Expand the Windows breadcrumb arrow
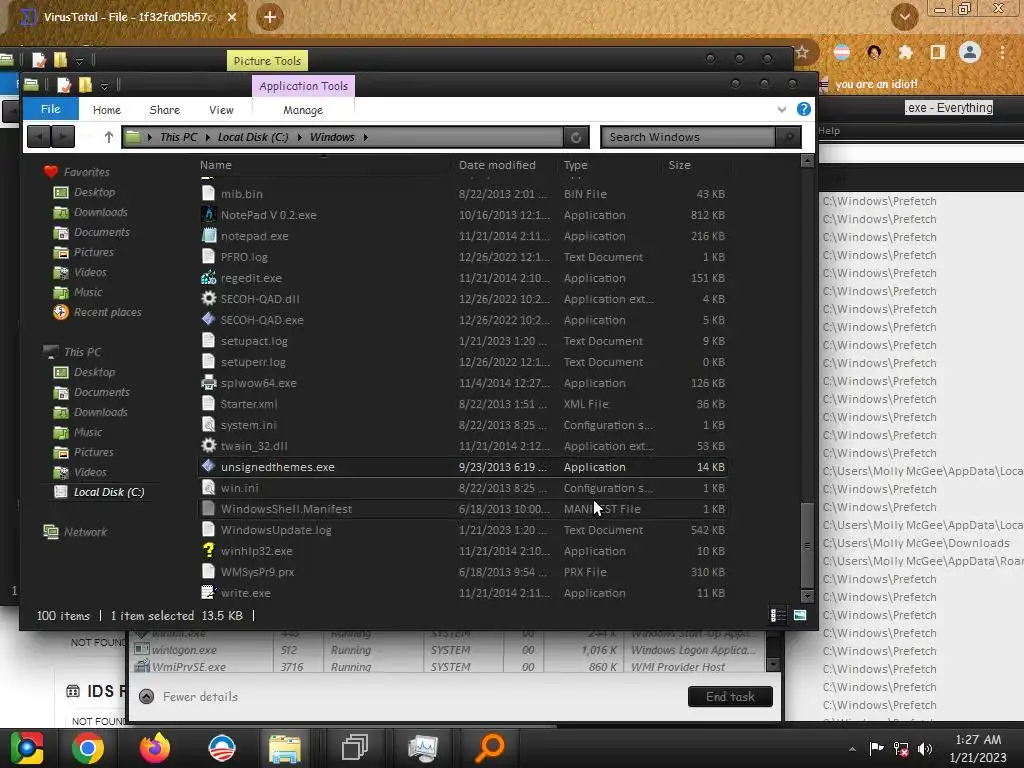 click(366, 137)
